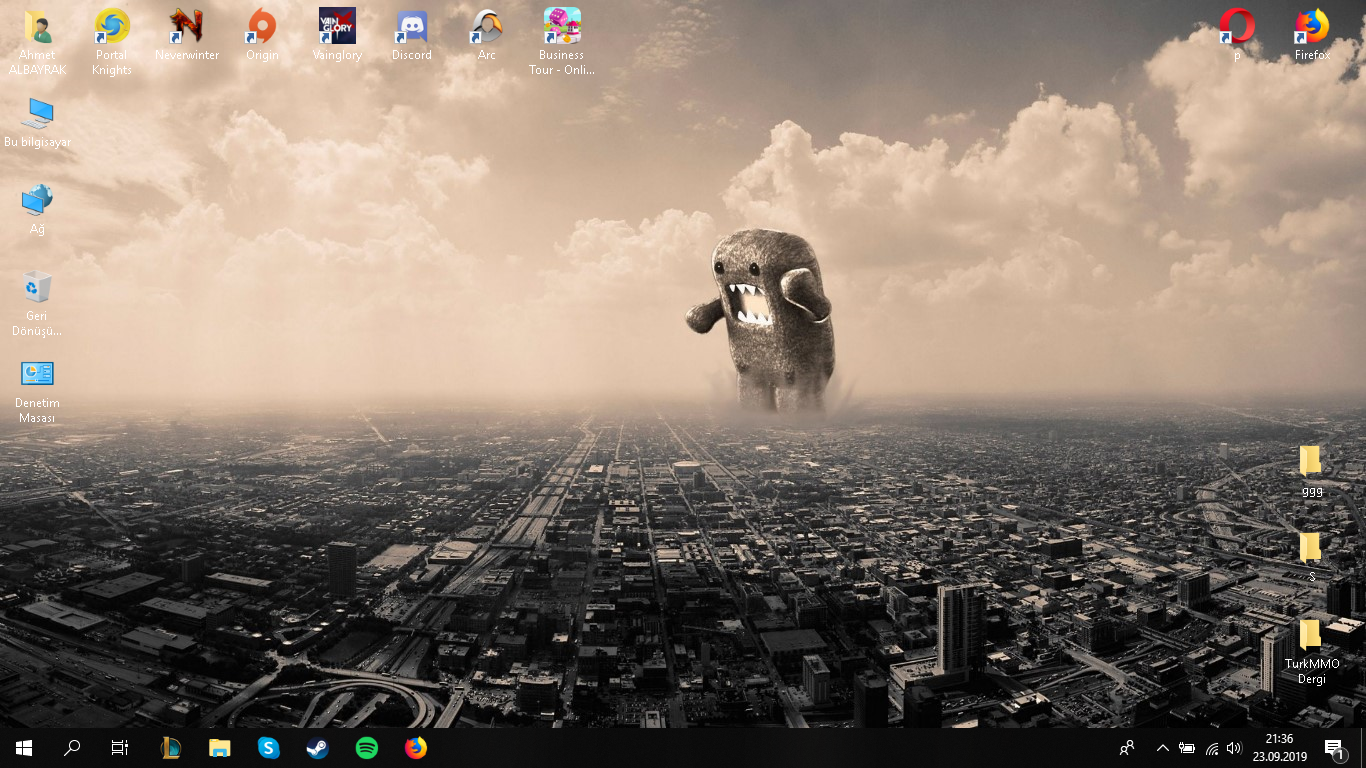Launch Discord from desktop shortcut
The width and height of the screenshot is (1366, 768).
point(412,27)
